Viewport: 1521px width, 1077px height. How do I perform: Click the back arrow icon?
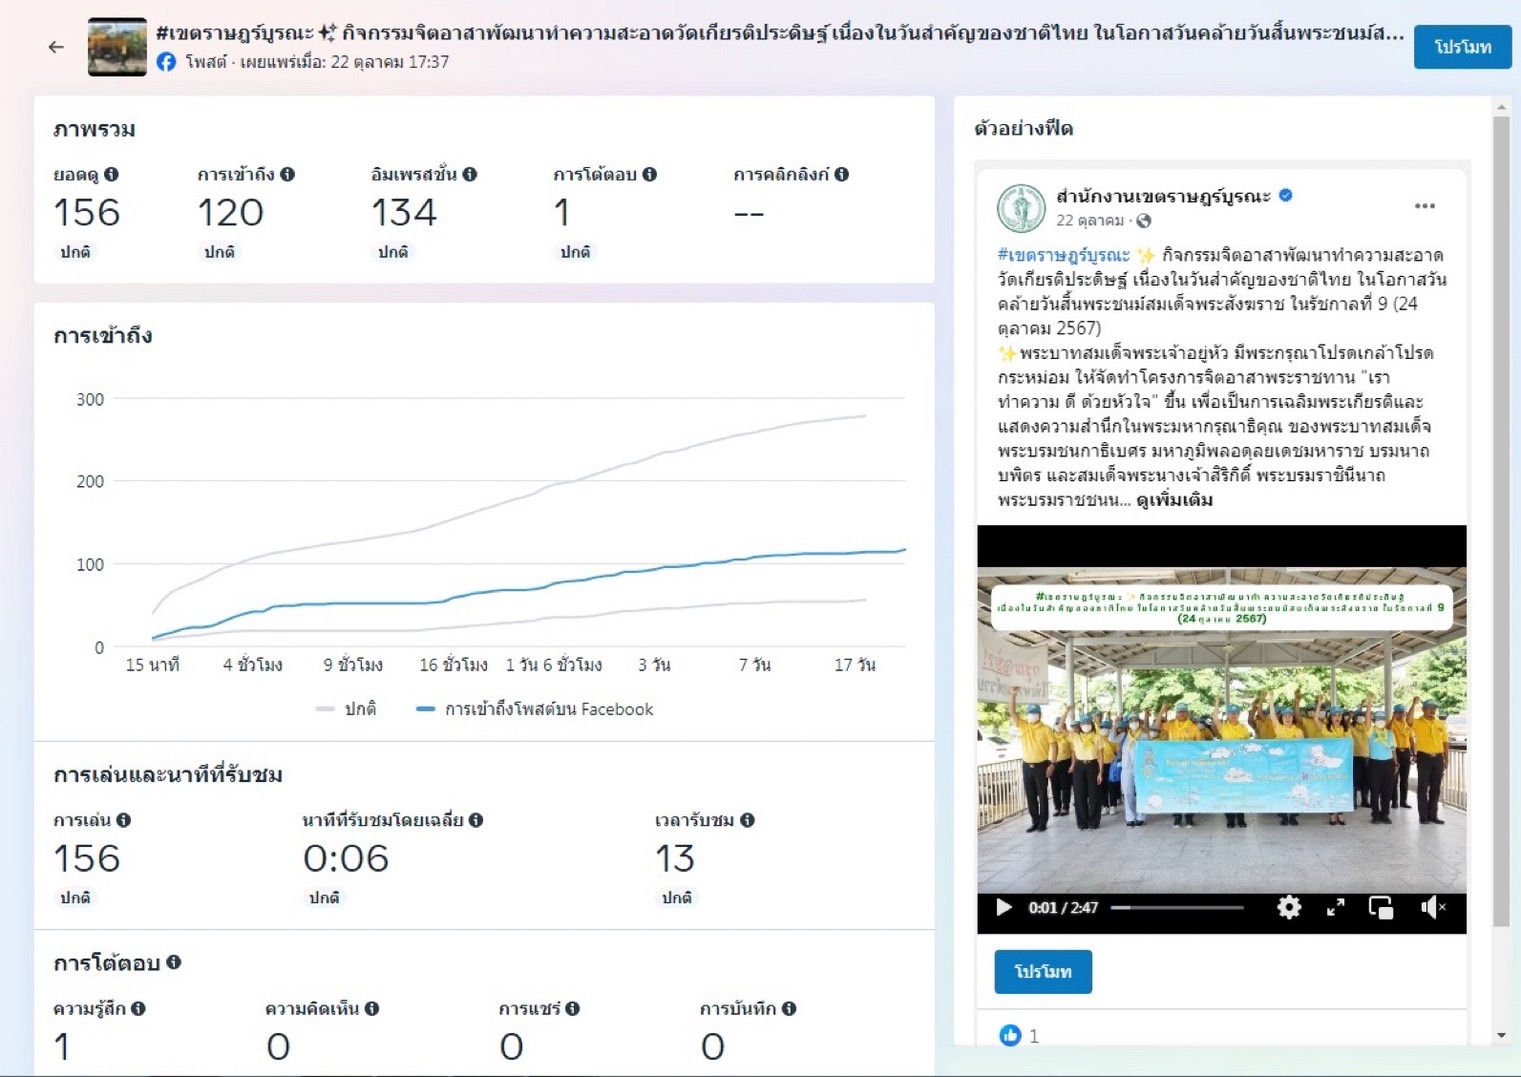(x=56, y=47)
